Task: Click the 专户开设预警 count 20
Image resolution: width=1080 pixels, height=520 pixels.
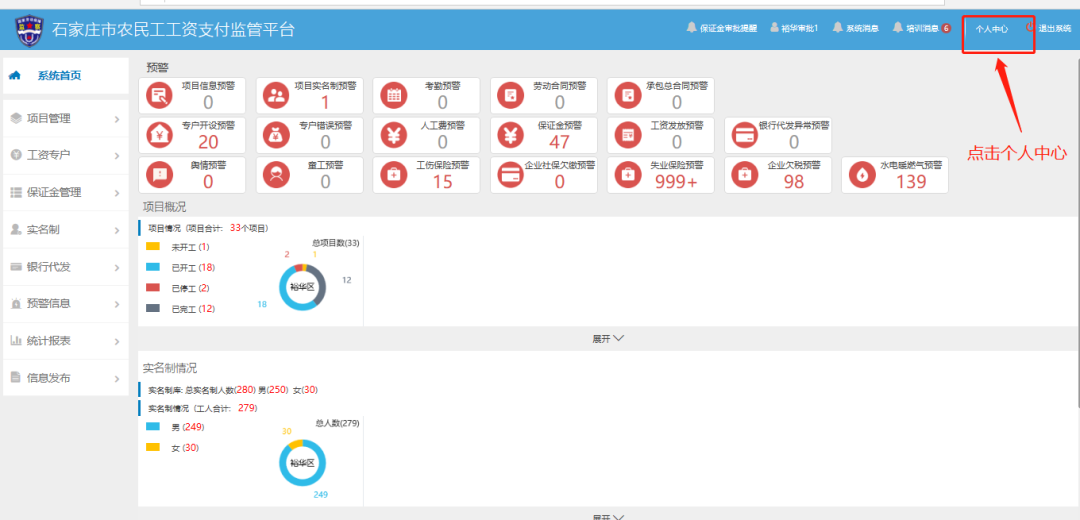Action: coord(208,142)
